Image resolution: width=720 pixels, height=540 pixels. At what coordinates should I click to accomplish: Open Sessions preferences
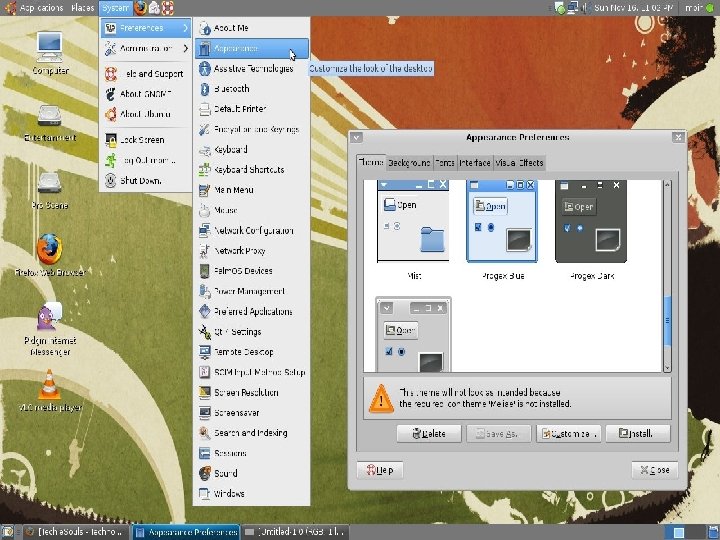(252, 453)
